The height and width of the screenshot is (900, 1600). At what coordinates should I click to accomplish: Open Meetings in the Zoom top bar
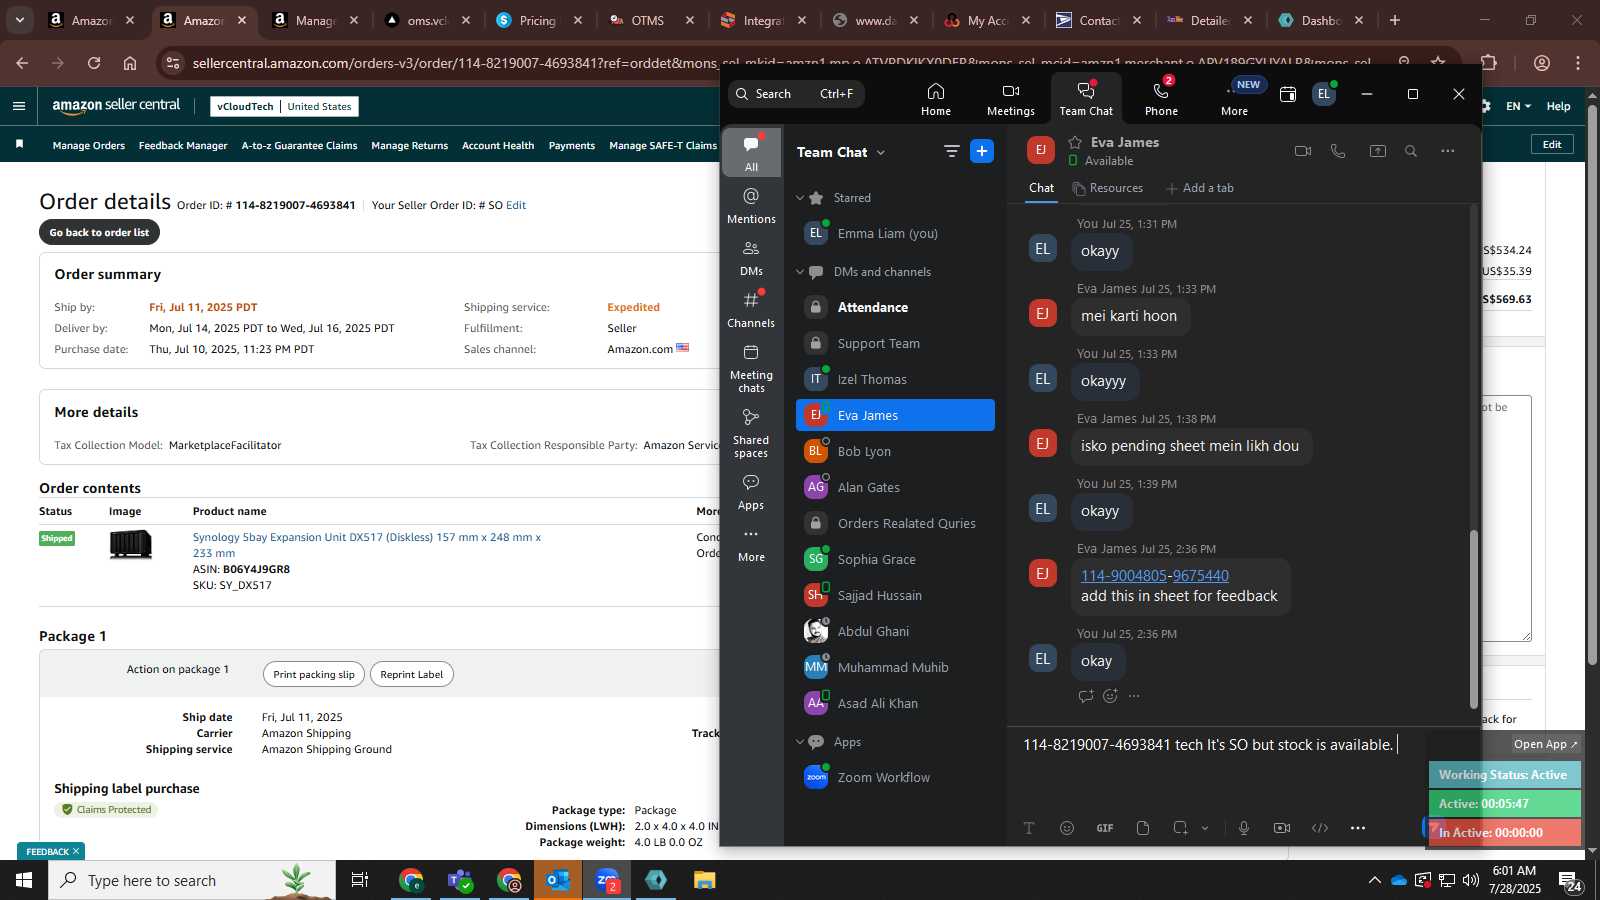[1010, 99]
